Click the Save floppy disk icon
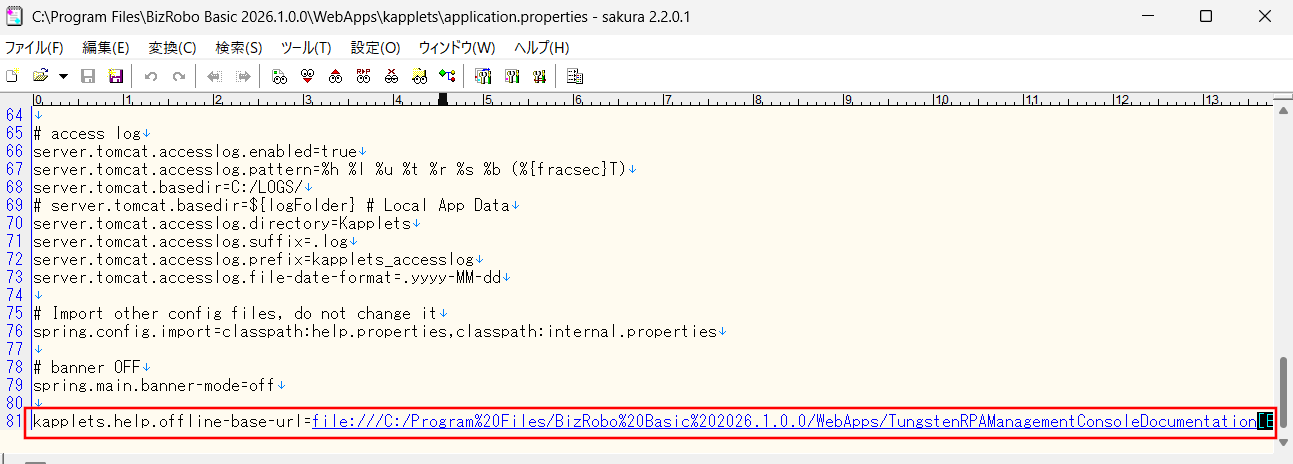The height and width of the screenshot is (464, 1293). pos(88,76)
